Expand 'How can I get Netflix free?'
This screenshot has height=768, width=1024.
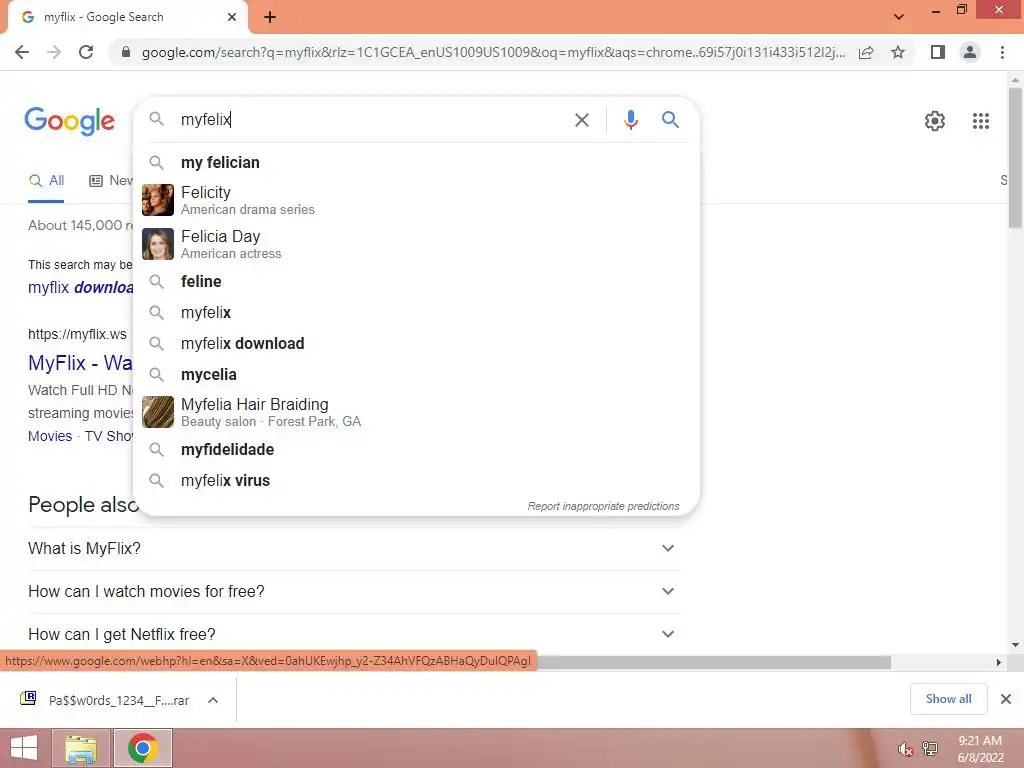[x=354, y=635]
